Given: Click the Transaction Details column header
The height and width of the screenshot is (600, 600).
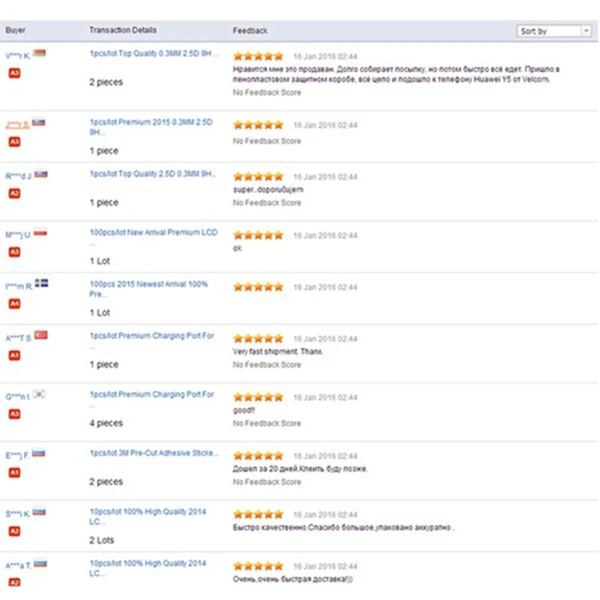Looking at the screenshot, I should click(x=122, y=31).
